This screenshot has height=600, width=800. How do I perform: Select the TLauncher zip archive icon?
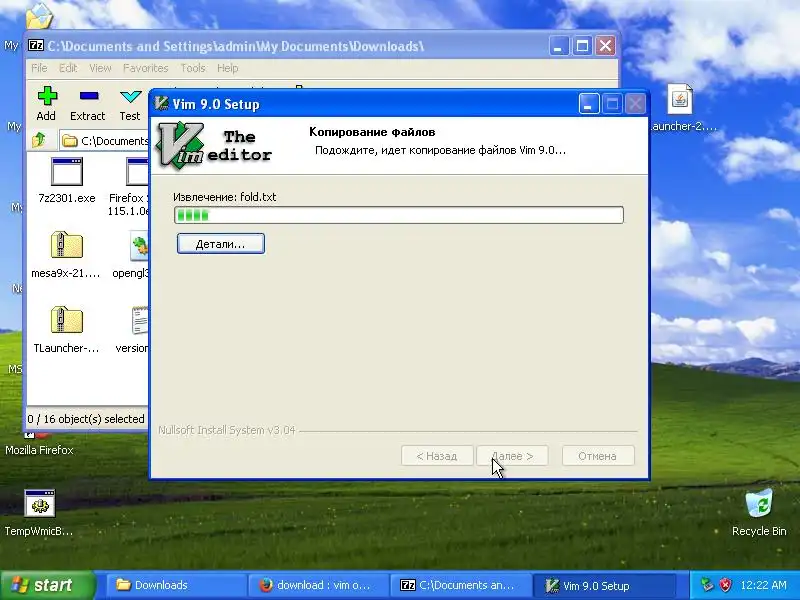click(66, 320)
